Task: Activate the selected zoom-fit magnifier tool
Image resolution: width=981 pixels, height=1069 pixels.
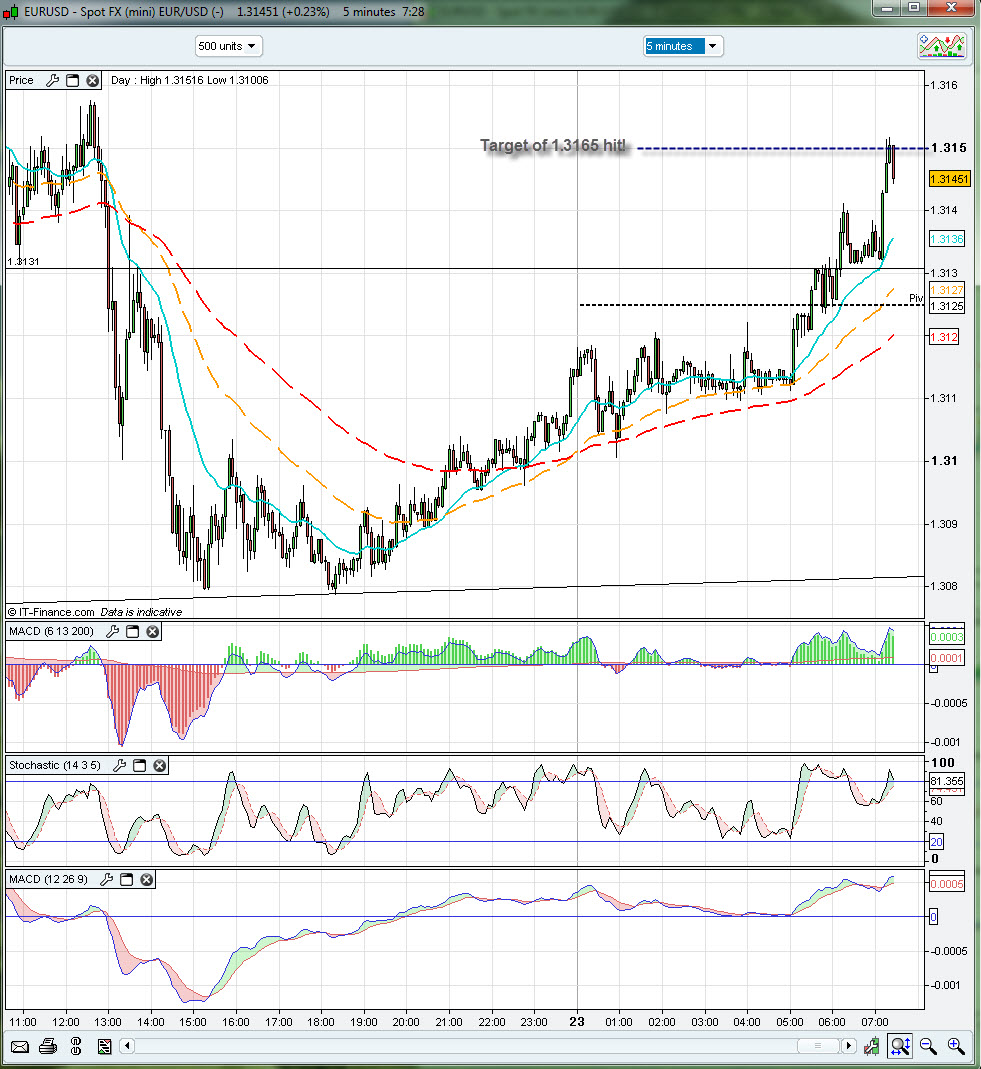Action: 899,1047
